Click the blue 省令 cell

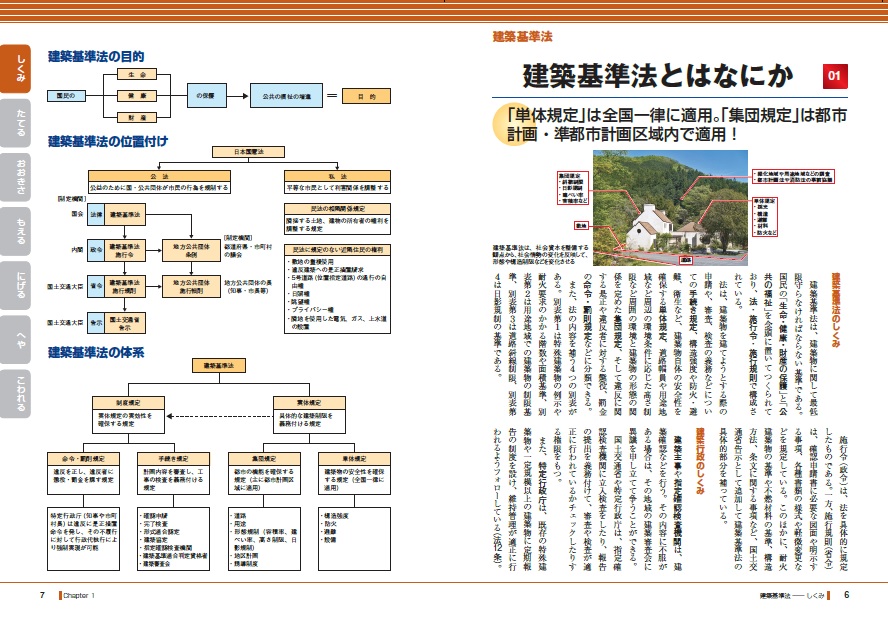[96, 286]
